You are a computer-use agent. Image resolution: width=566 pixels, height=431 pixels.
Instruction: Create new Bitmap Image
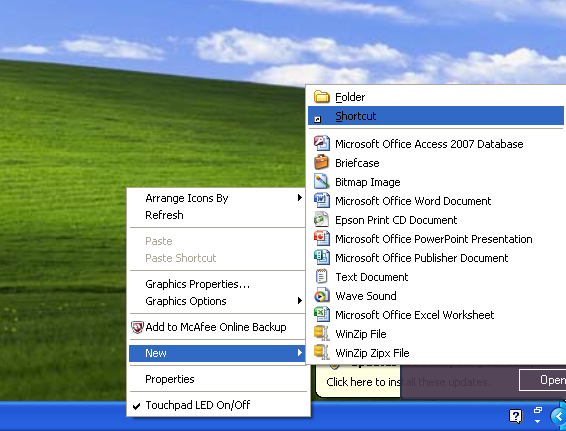coord(436,182)
